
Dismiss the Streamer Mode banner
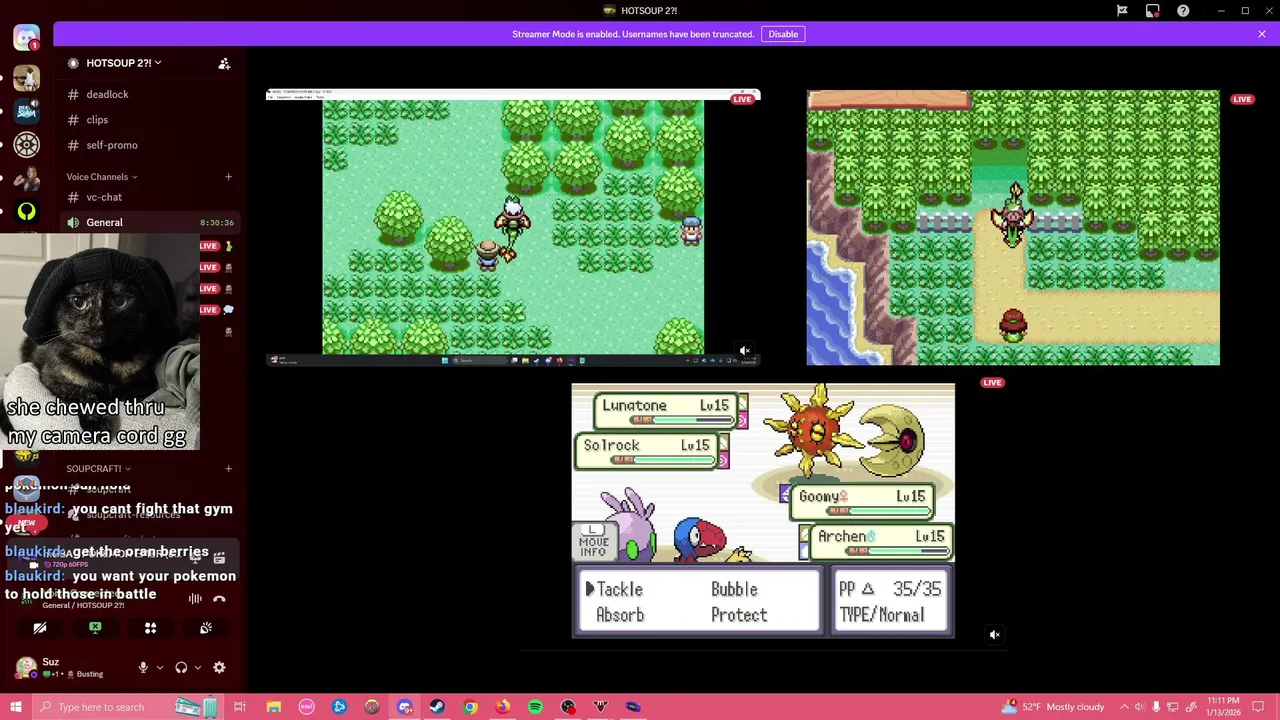coord(1262,34)
